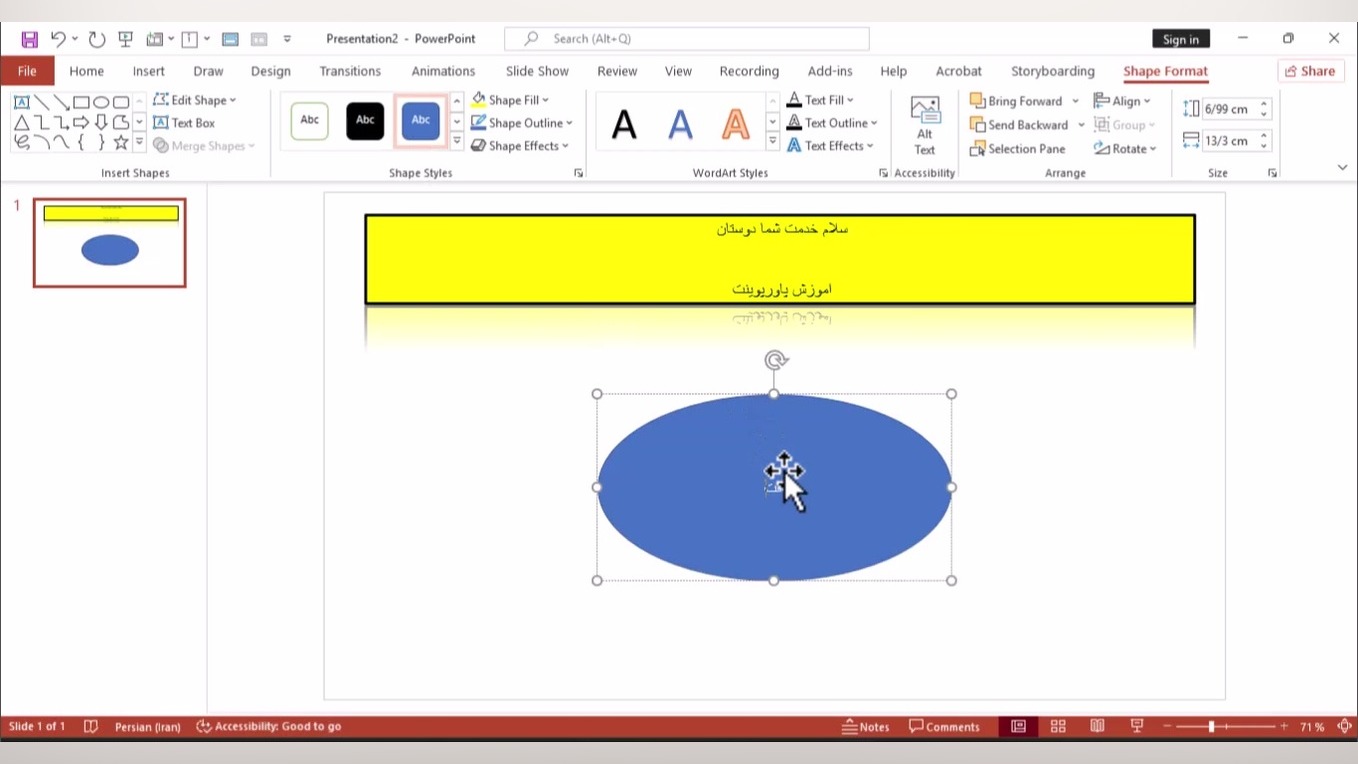Screen dimensions: 1358x764
Task: Click the zoom slider in status bar
Action: pyautogui.click(x=1226, y=727)
